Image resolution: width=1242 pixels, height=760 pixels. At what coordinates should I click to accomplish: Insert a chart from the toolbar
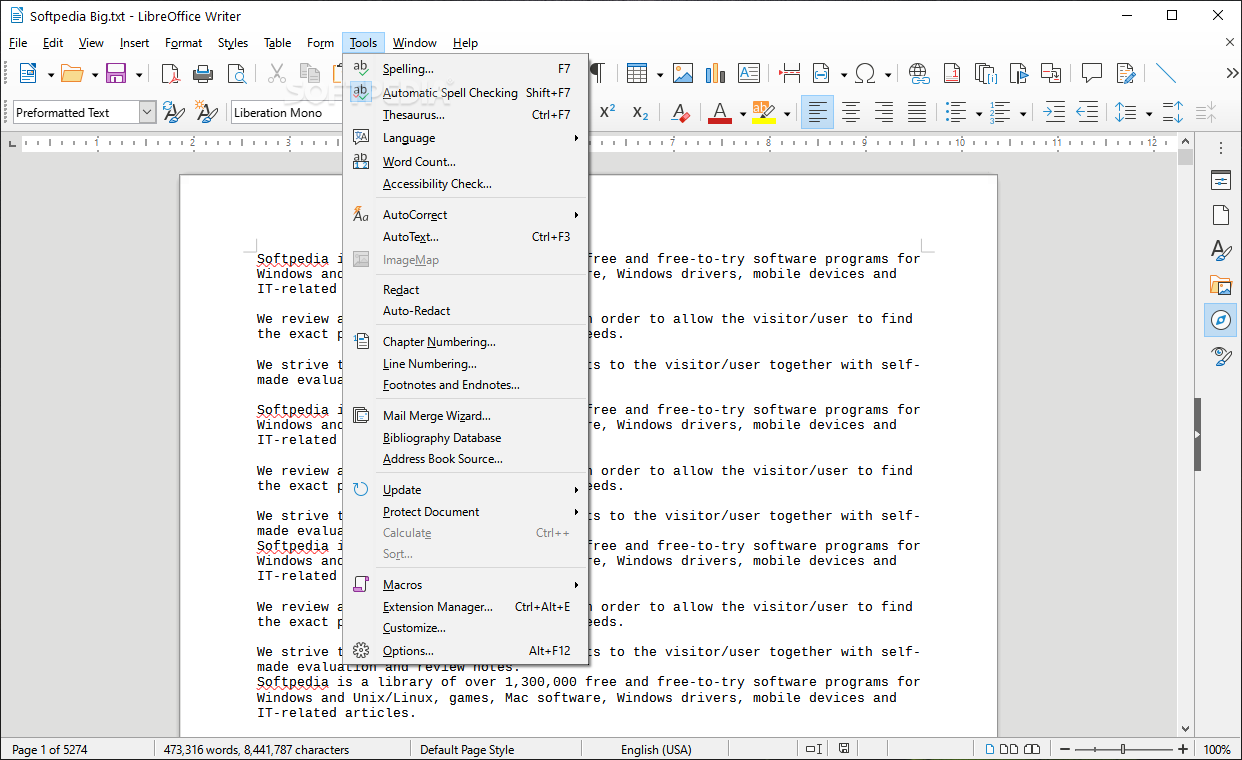click(715, 73)
